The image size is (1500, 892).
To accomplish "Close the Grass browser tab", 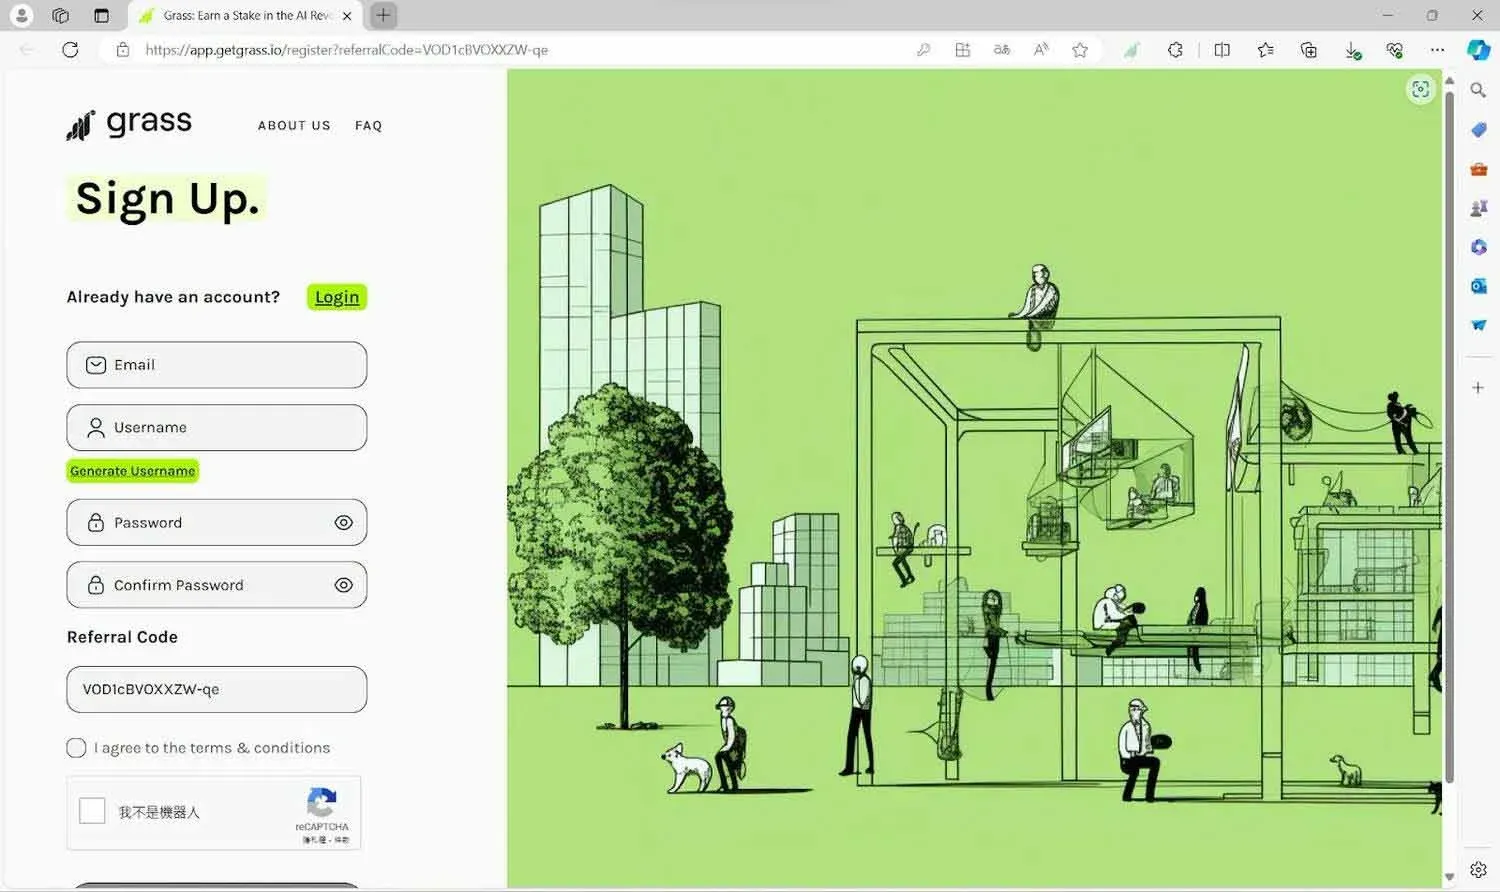I will pyautogui.click(x=347, y=16).
